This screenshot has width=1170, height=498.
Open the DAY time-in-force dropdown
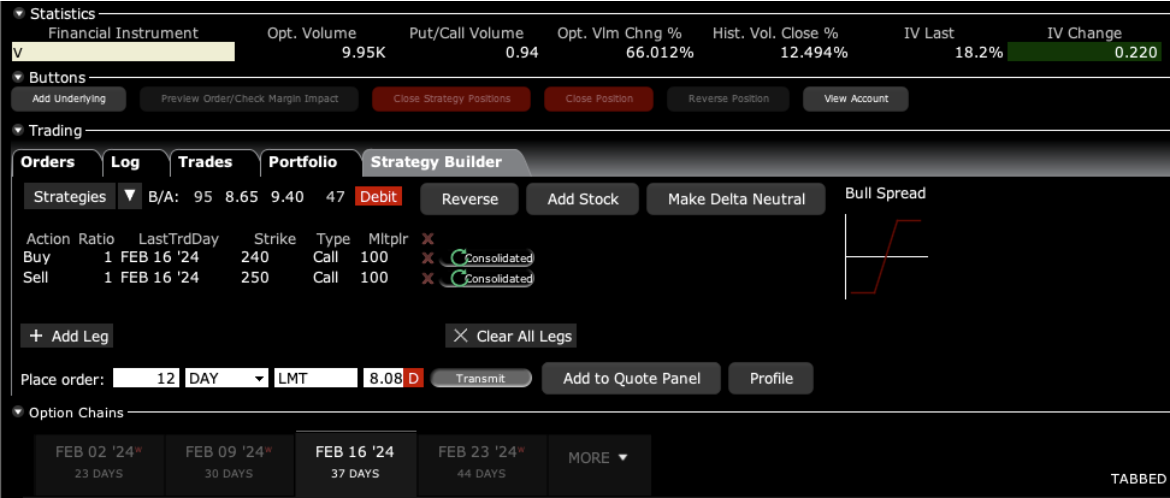tap(260, 379)
